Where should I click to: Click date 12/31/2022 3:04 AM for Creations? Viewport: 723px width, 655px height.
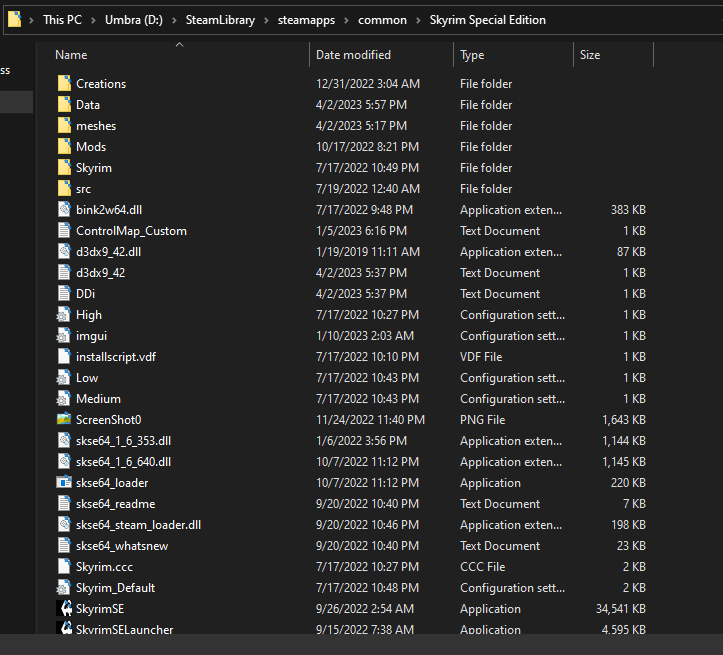coord(368,83)
